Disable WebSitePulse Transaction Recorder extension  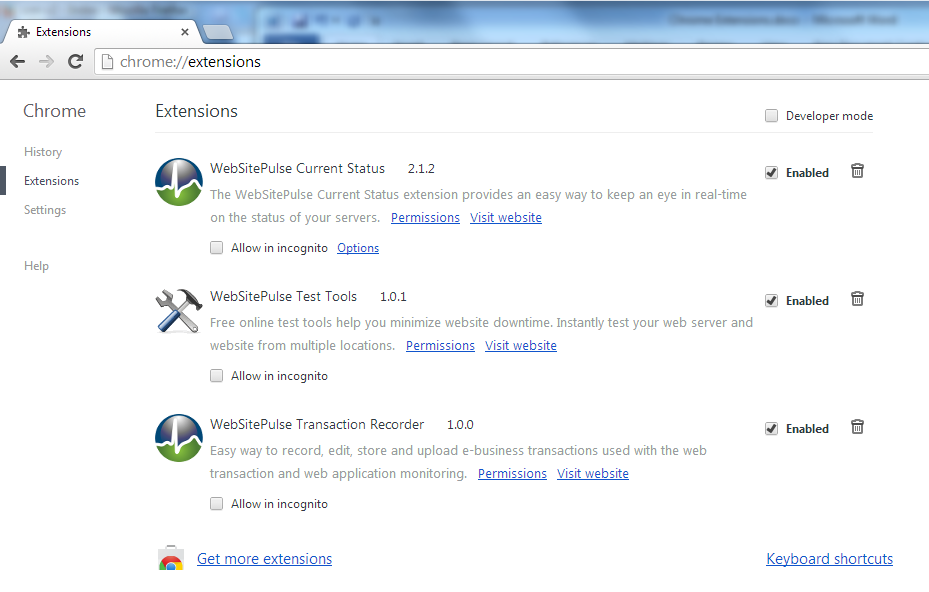[771, 428]
